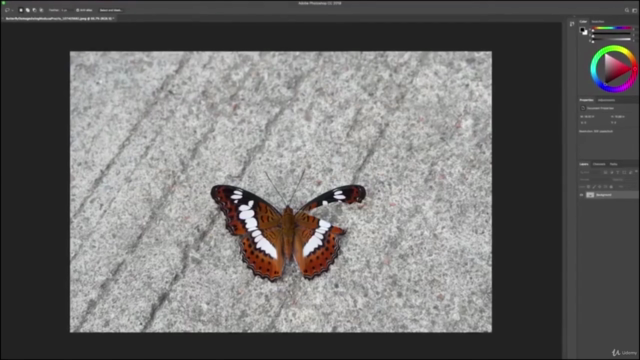The image size is (640, 360).
Task: Select the butterfly document tab
Action: pos(59,18)
